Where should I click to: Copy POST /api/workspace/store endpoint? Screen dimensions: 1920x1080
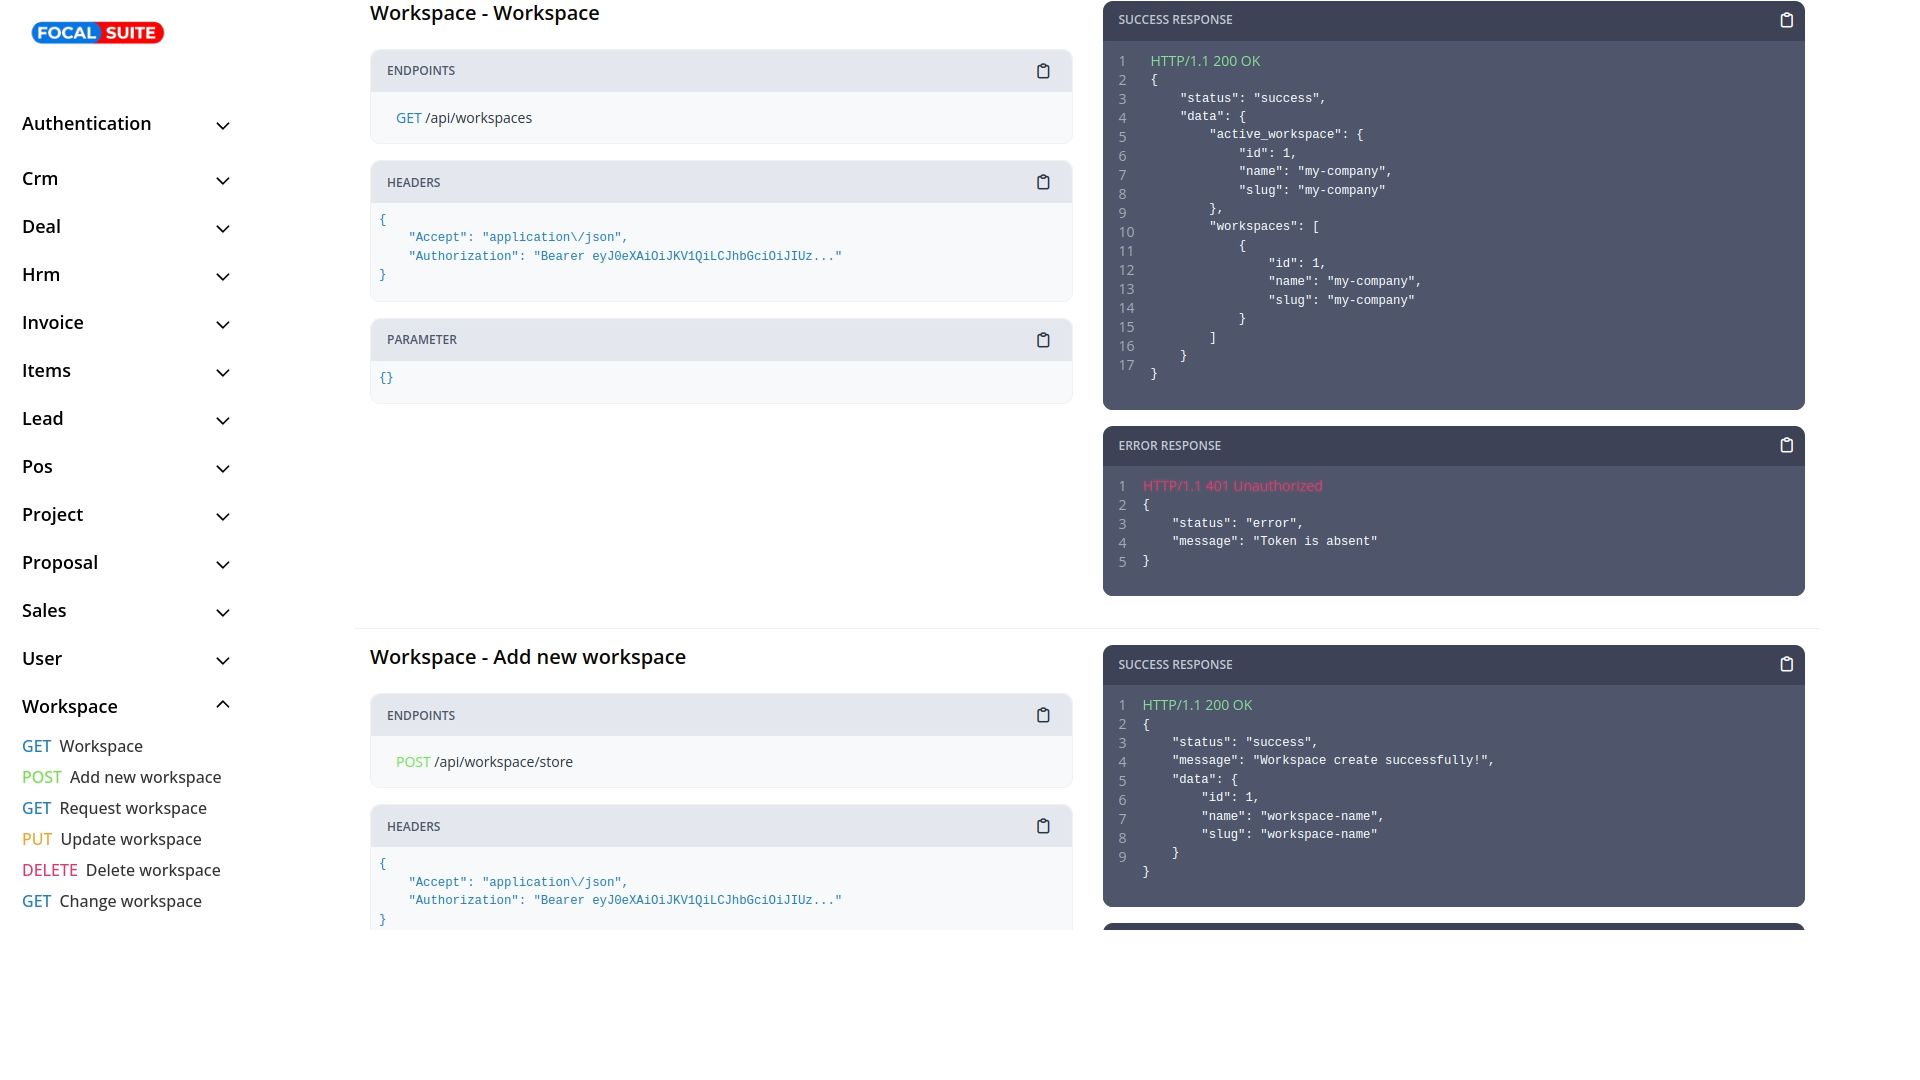(x=1043, y=715)
